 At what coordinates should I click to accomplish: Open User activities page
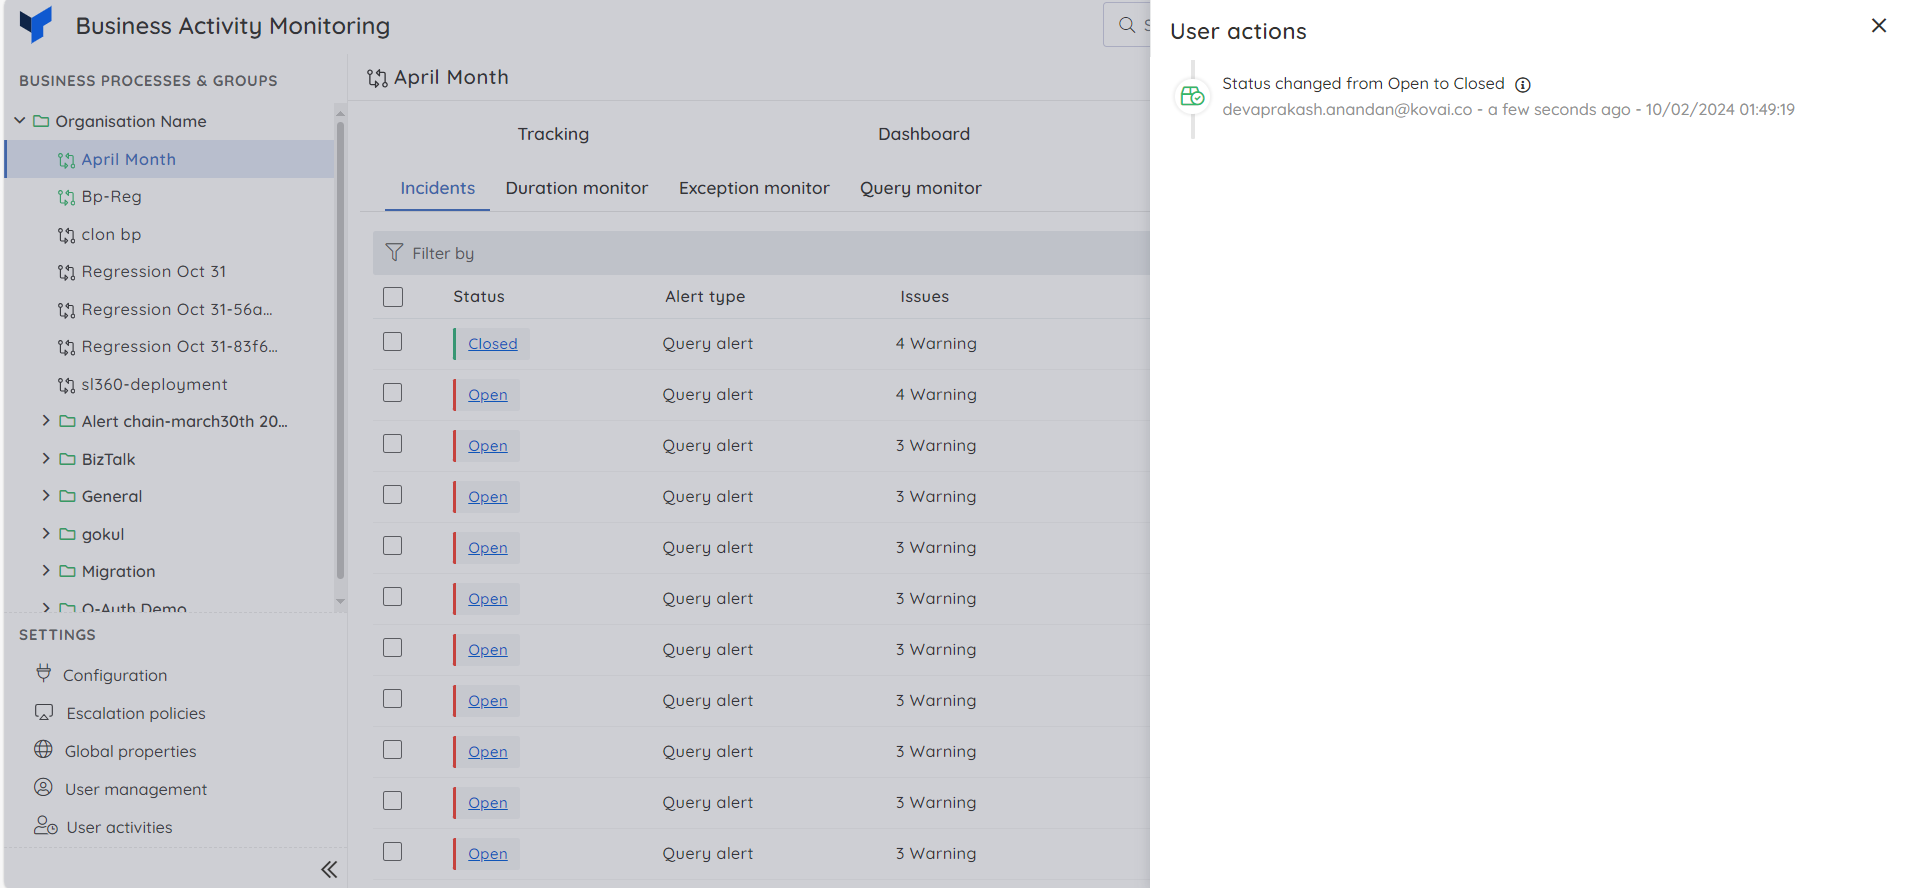click(x=119, y=827)
